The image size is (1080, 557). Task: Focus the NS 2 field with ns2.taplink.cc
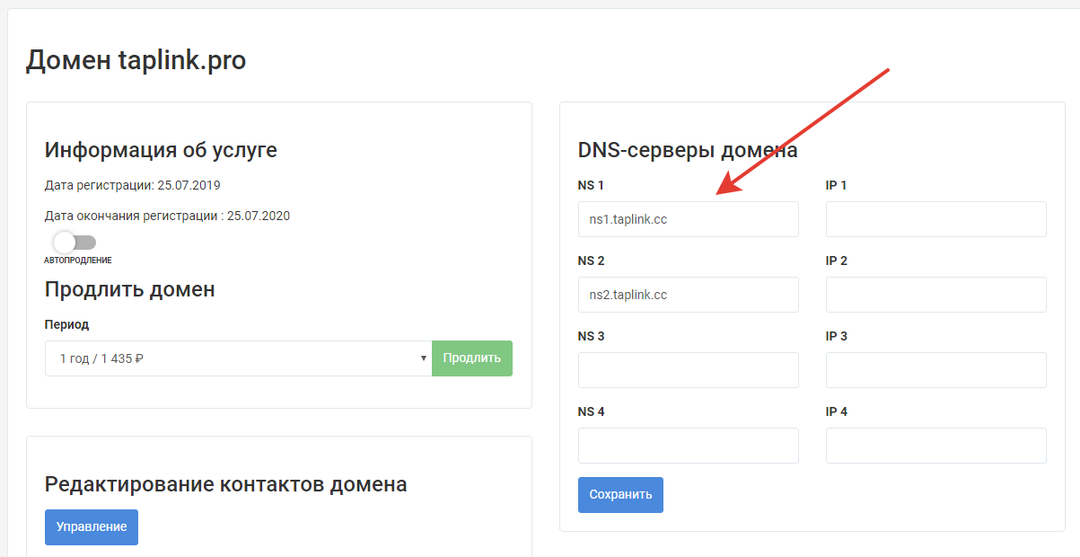click(x=688, y=295)
